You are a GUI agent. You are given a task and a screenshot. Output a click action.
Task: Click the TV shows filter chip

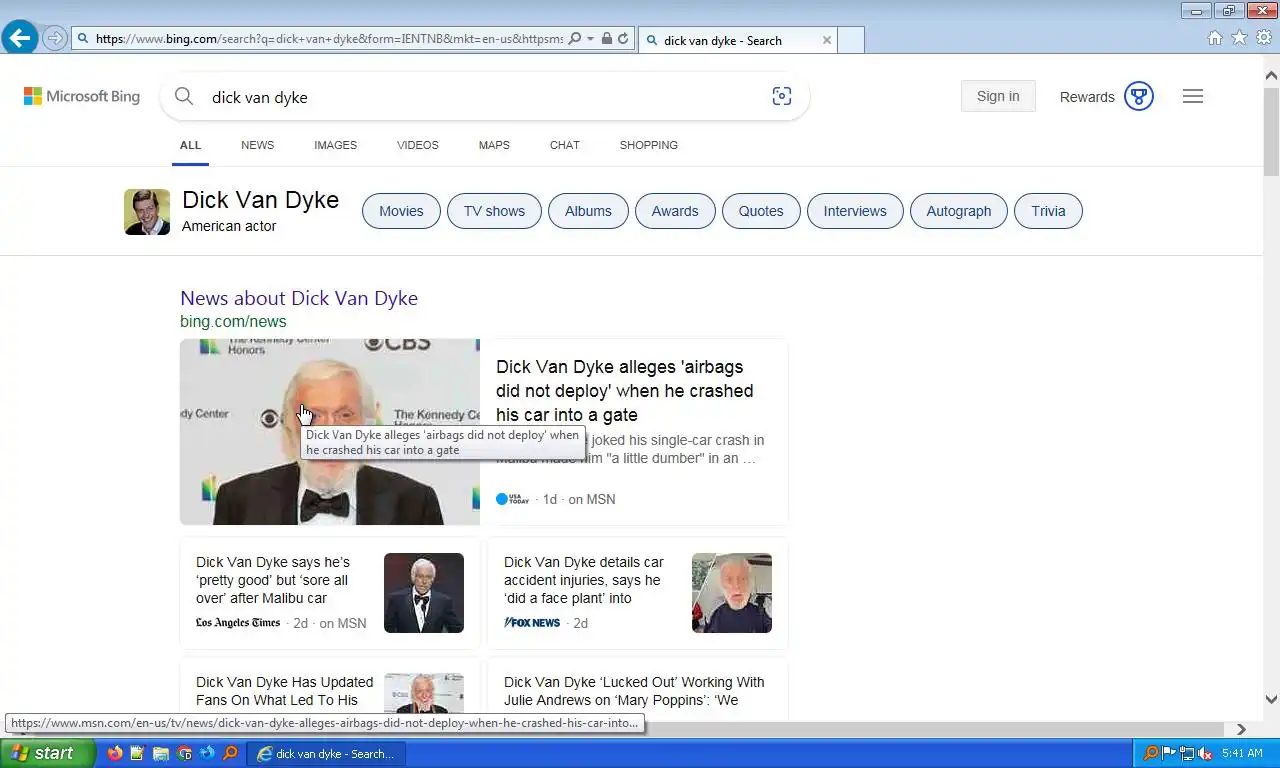point(494,211)
